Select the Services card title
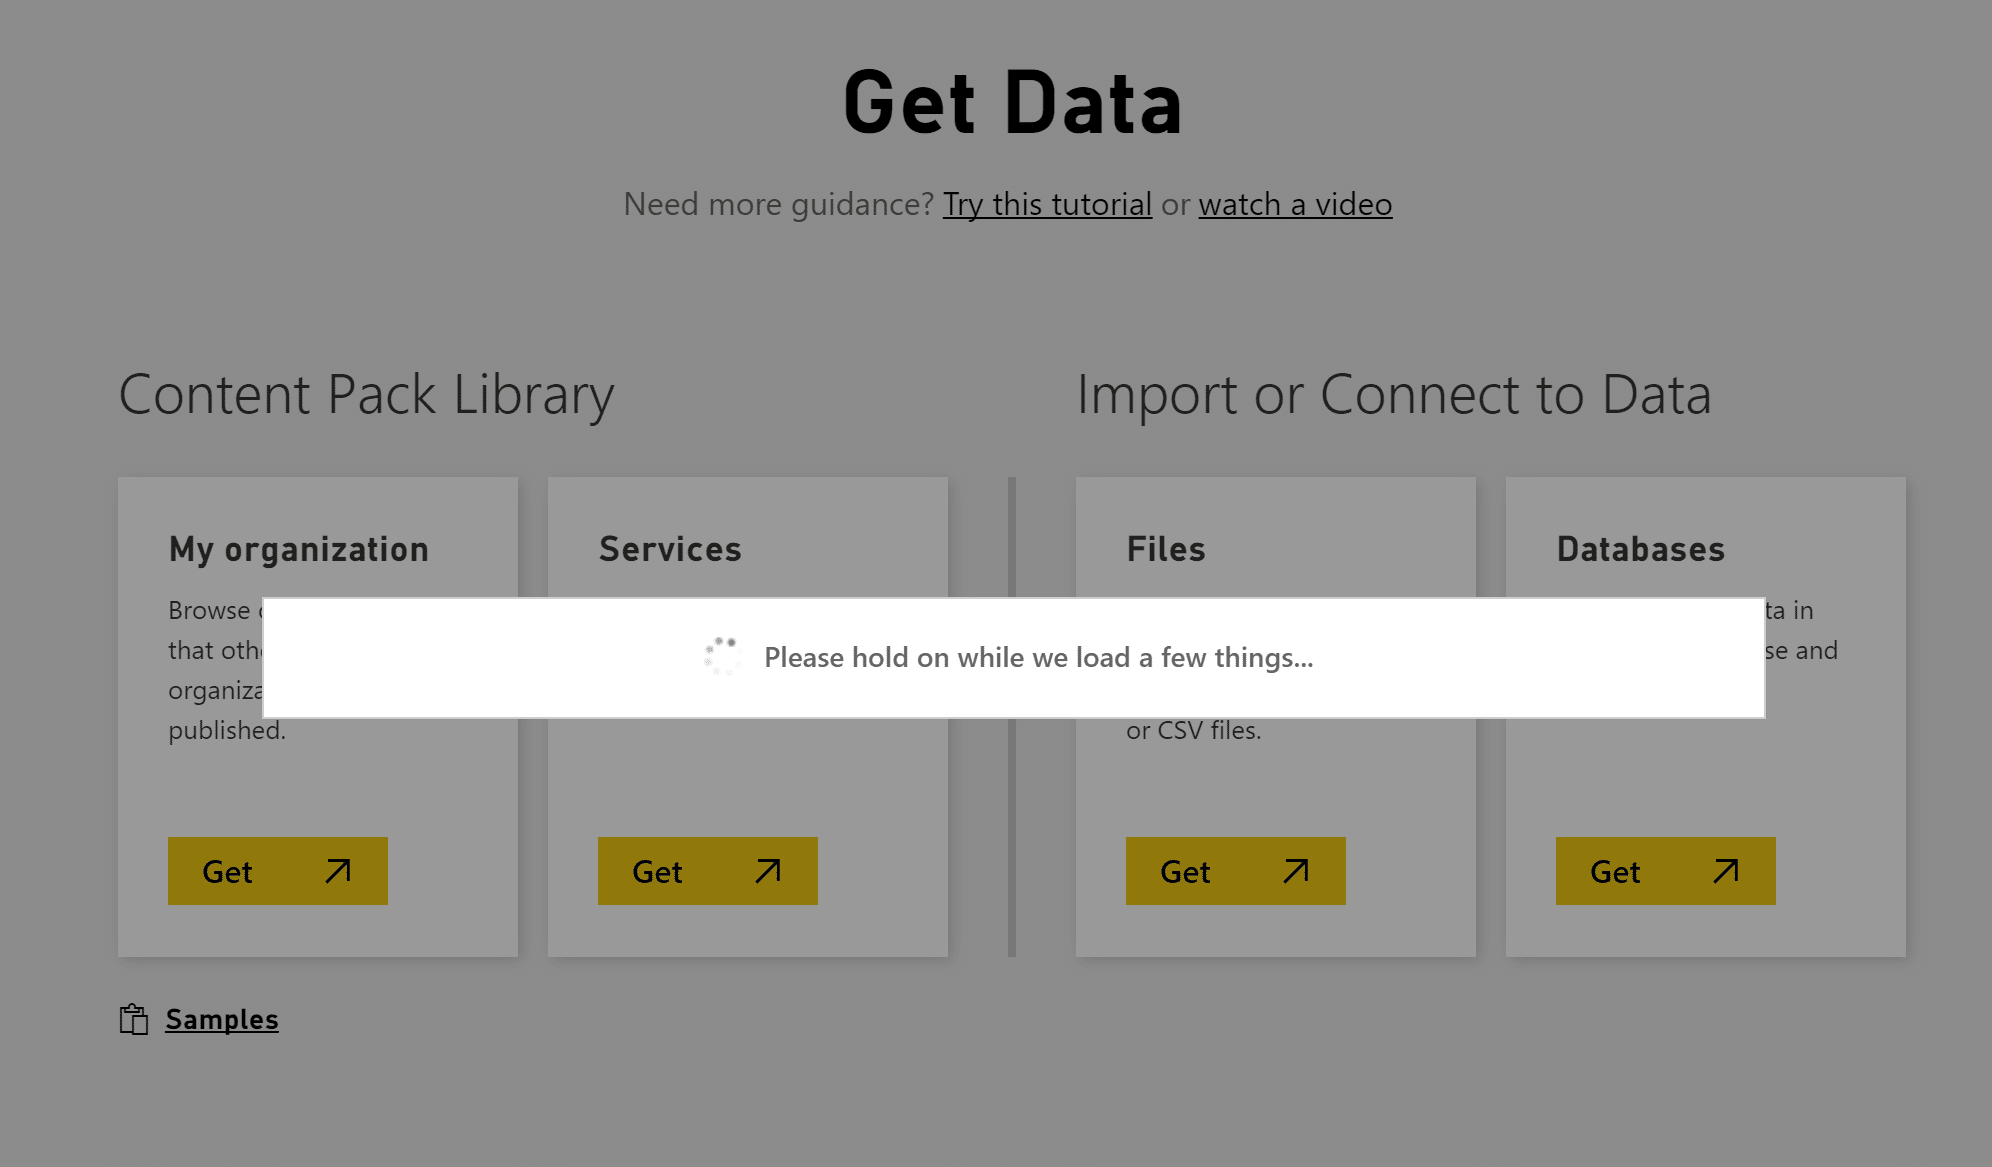Viewport: 1992px width, 1167px height. (x=670, y=549)
